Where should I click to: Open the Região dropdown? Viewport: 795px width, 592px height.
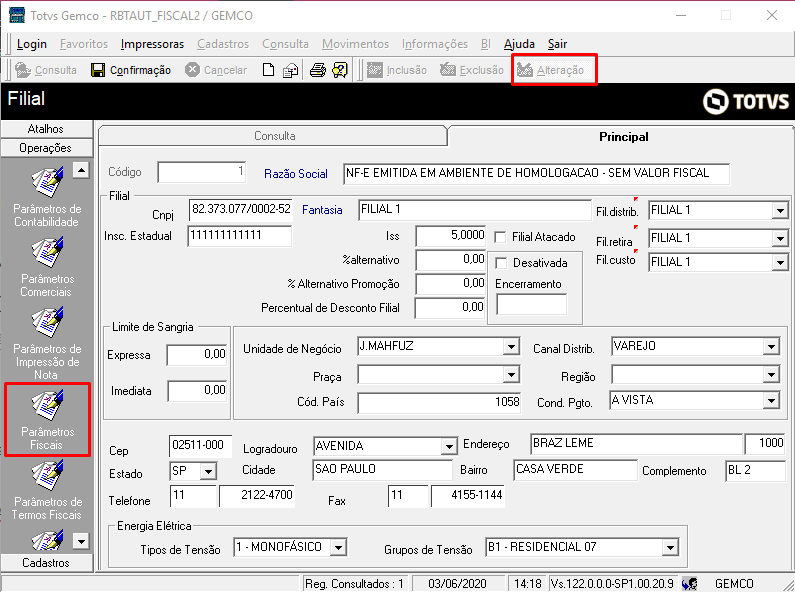tap(771, 375)
